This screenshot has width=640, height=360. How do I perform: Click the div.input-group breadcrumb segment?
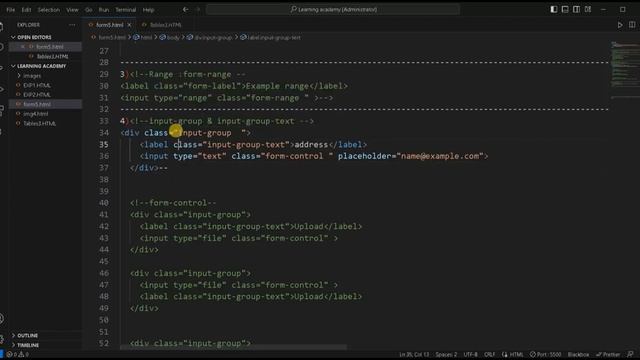(x=209, y=38)
